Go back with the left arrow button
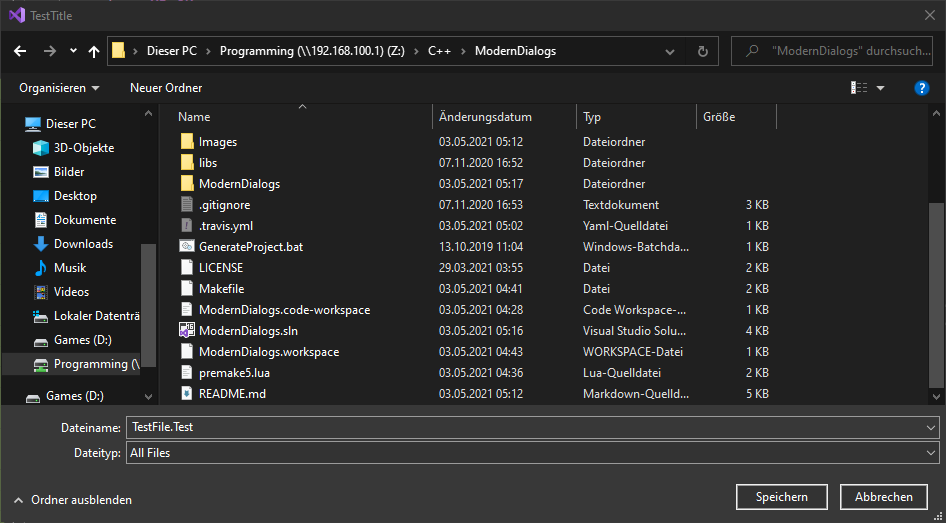This screenshot has height=523, width=946. pyautogui.click(x=20, y=51)
